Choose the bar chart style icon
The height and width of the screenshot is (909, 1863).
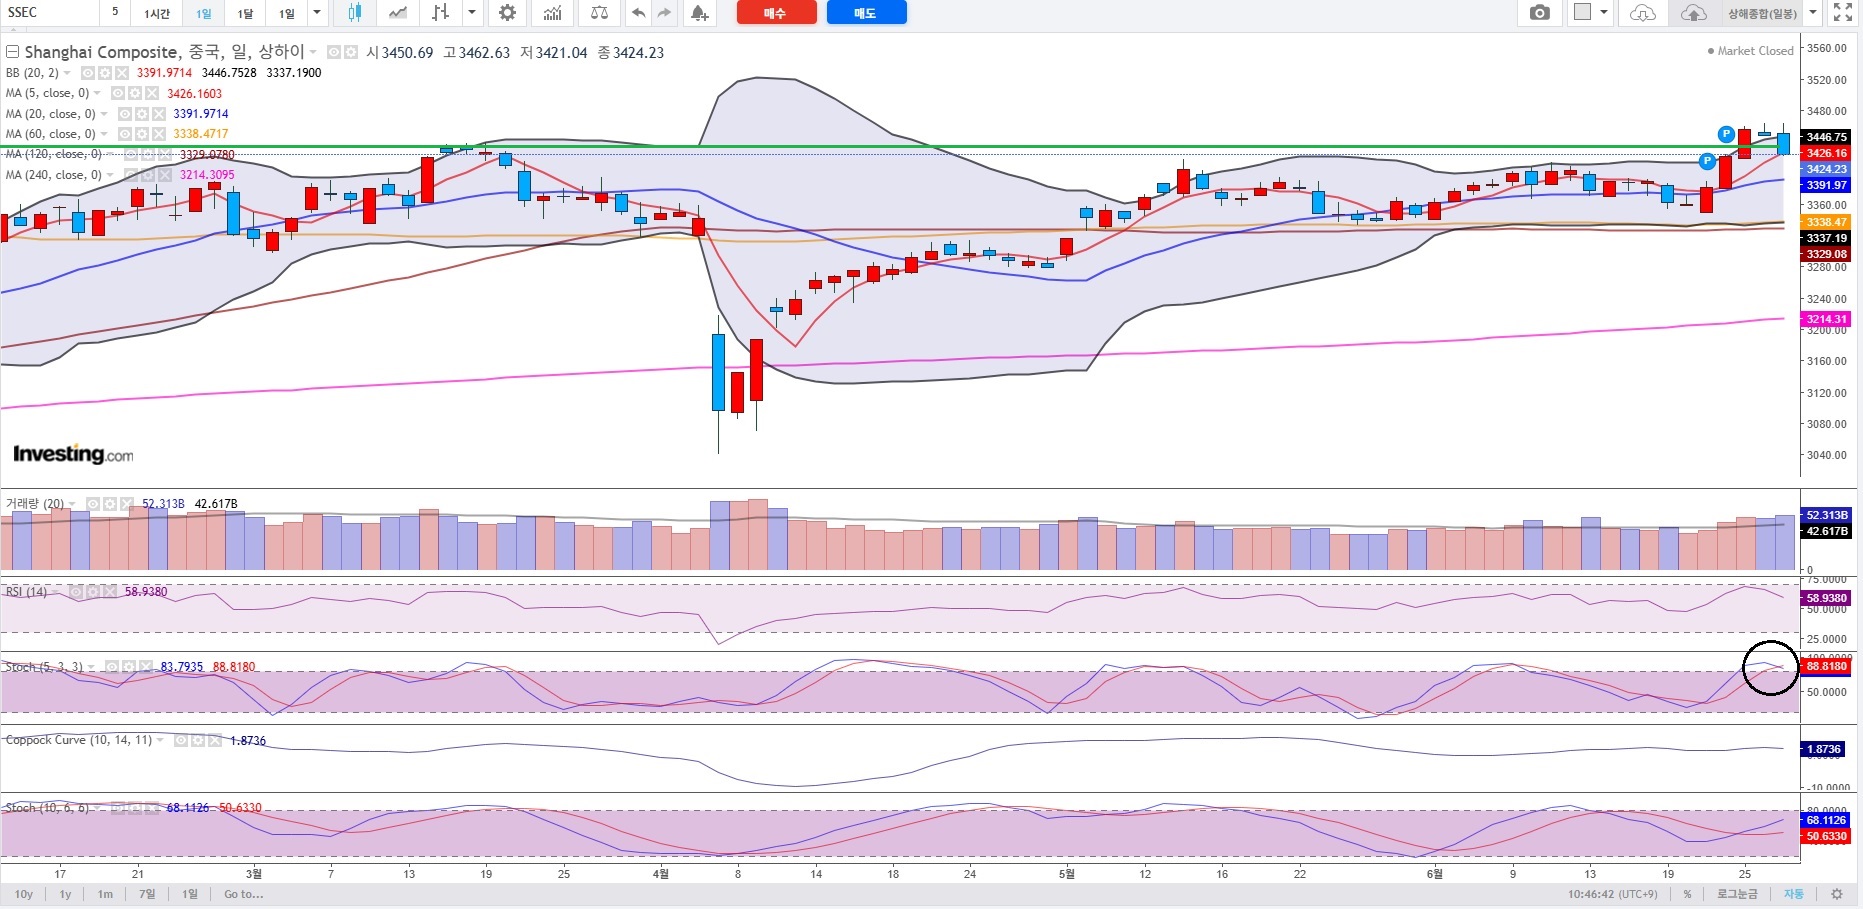tap(441, 13)
